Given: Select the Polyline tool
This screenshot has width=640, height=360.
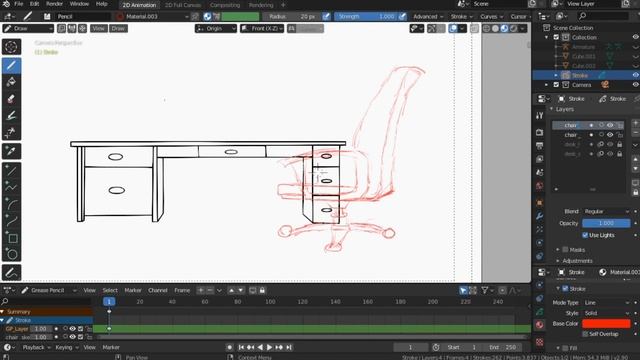Looking at the screenshot, I should click(11, 187).
